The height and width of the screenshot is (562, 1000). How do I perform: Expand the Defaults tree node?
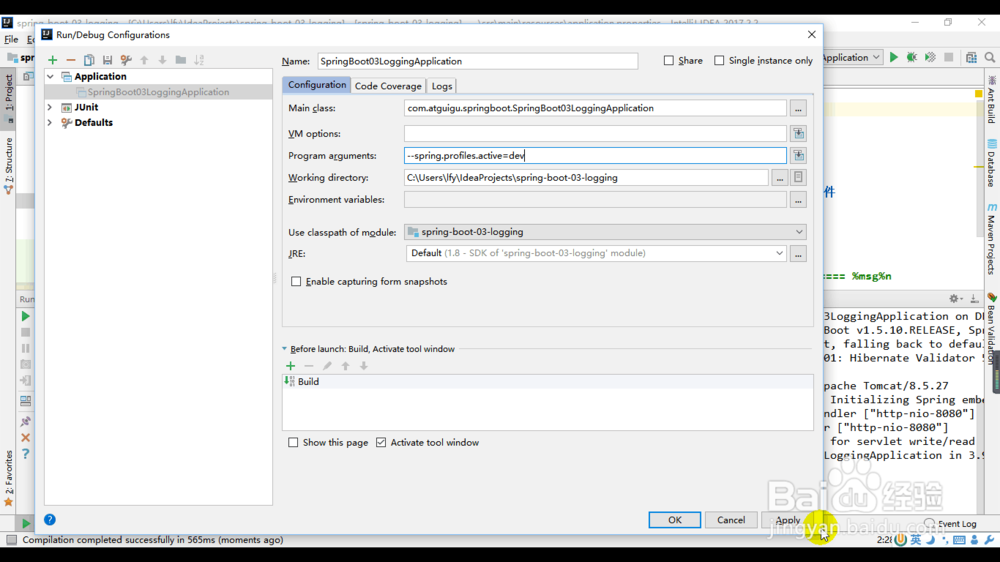click(x=50, y=122)
